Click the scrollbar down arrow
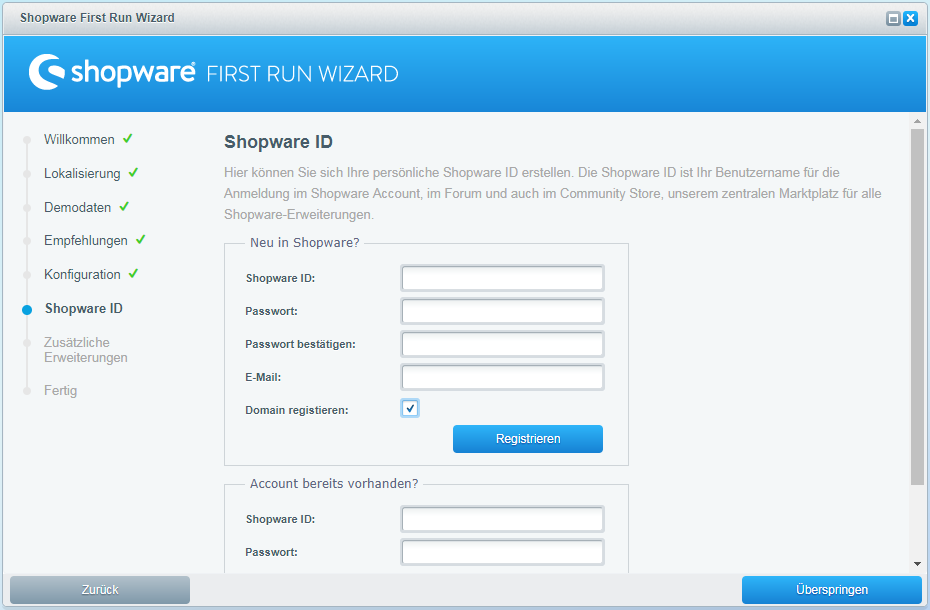This screenshot has width=930, height=610. point(918,564)
